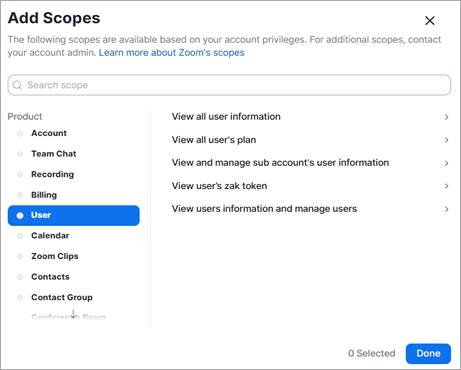Expand sub account's user information chevron
461x370 pixels.
click(x=446, y=163)
